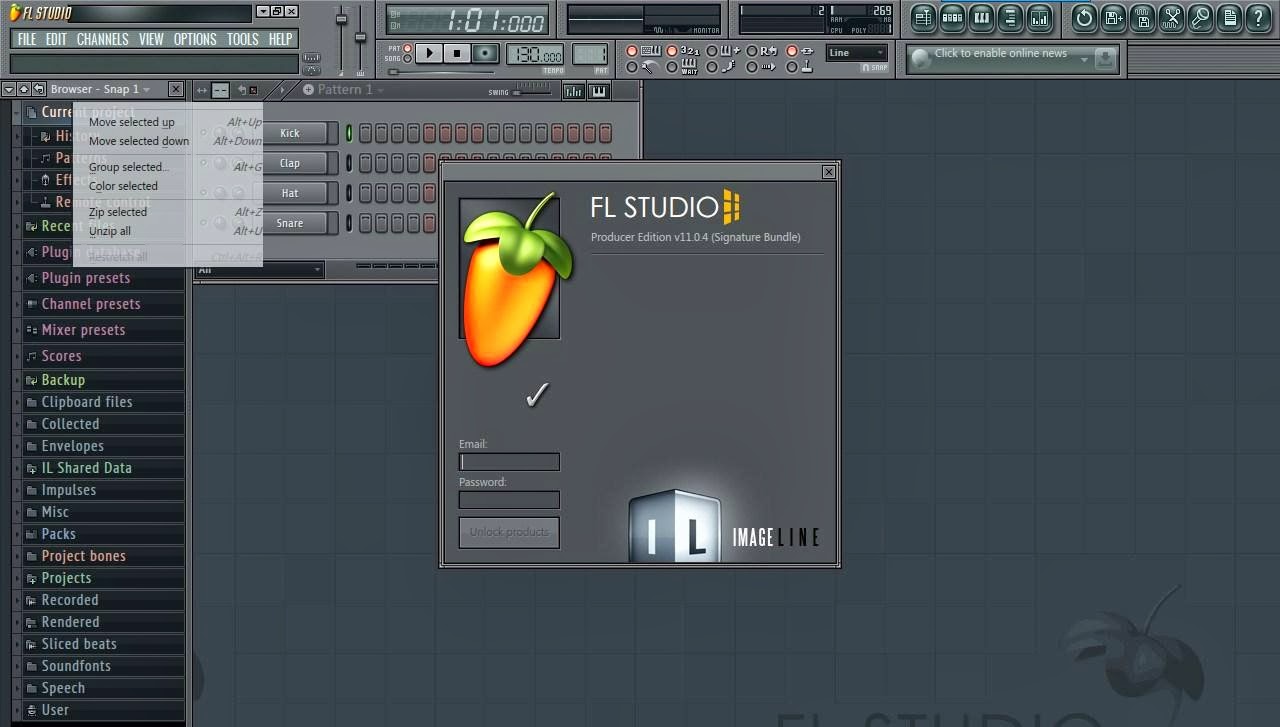
Task: Show the Step Sequencer via toolbar icon
Action: (x=952, y=17)
